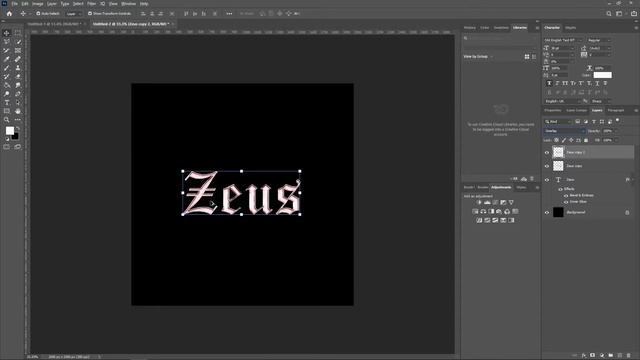The height and width of the screenshot is (360, 640).
Task: Select the Lasso tool
Action: click(7, 42)
